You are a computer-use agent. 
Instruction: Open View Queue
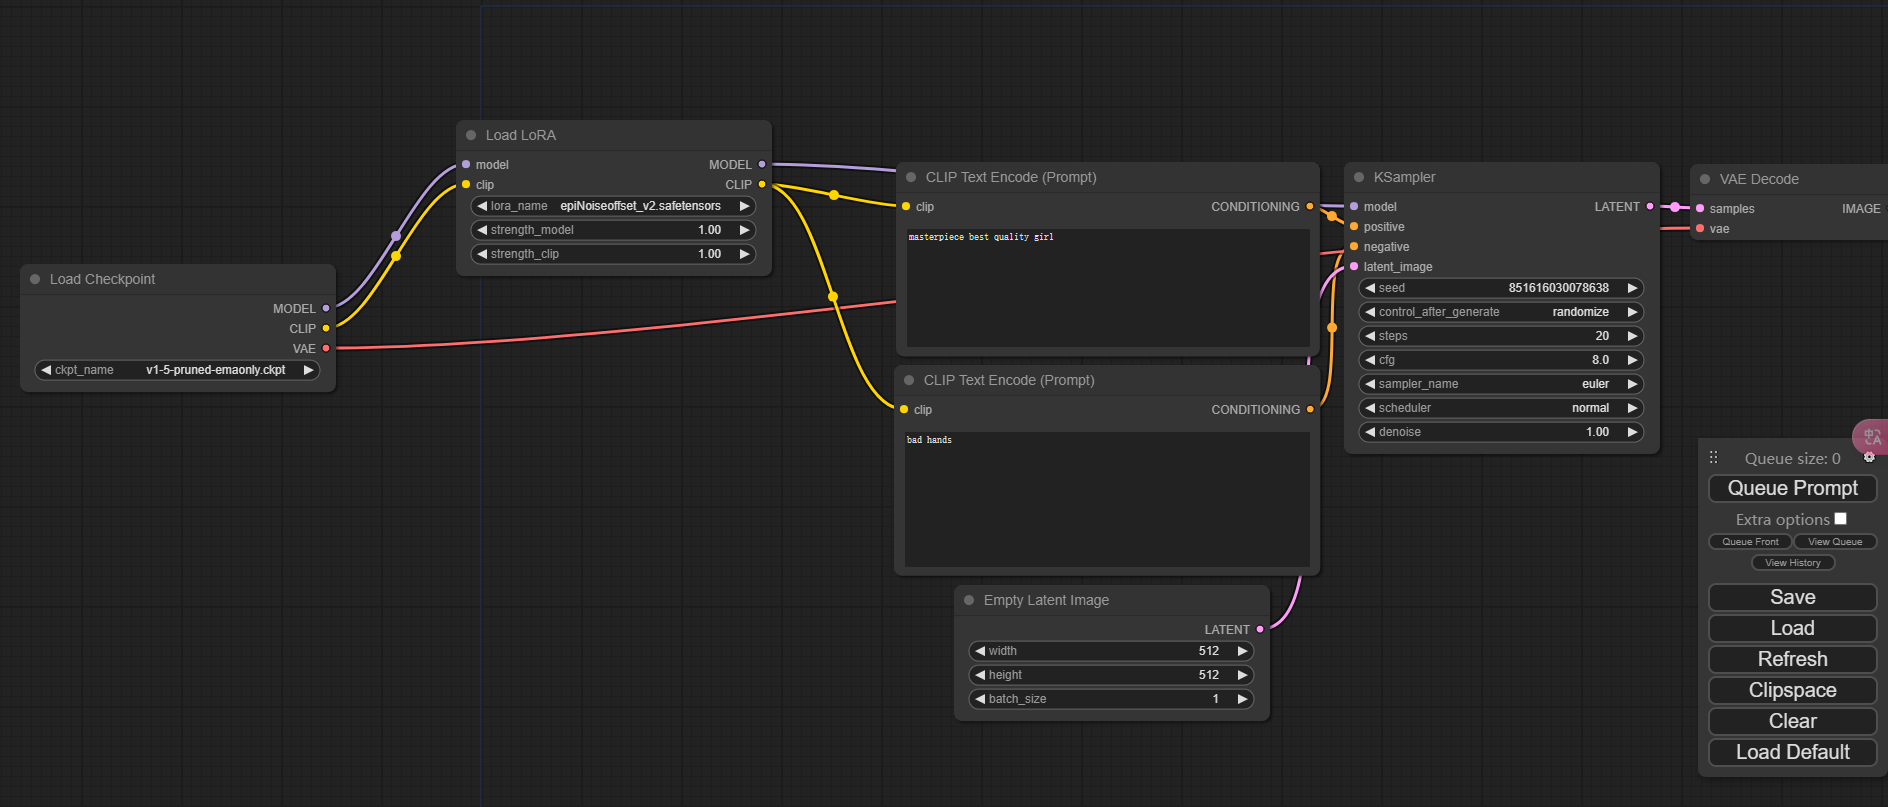click(1835, 542)
